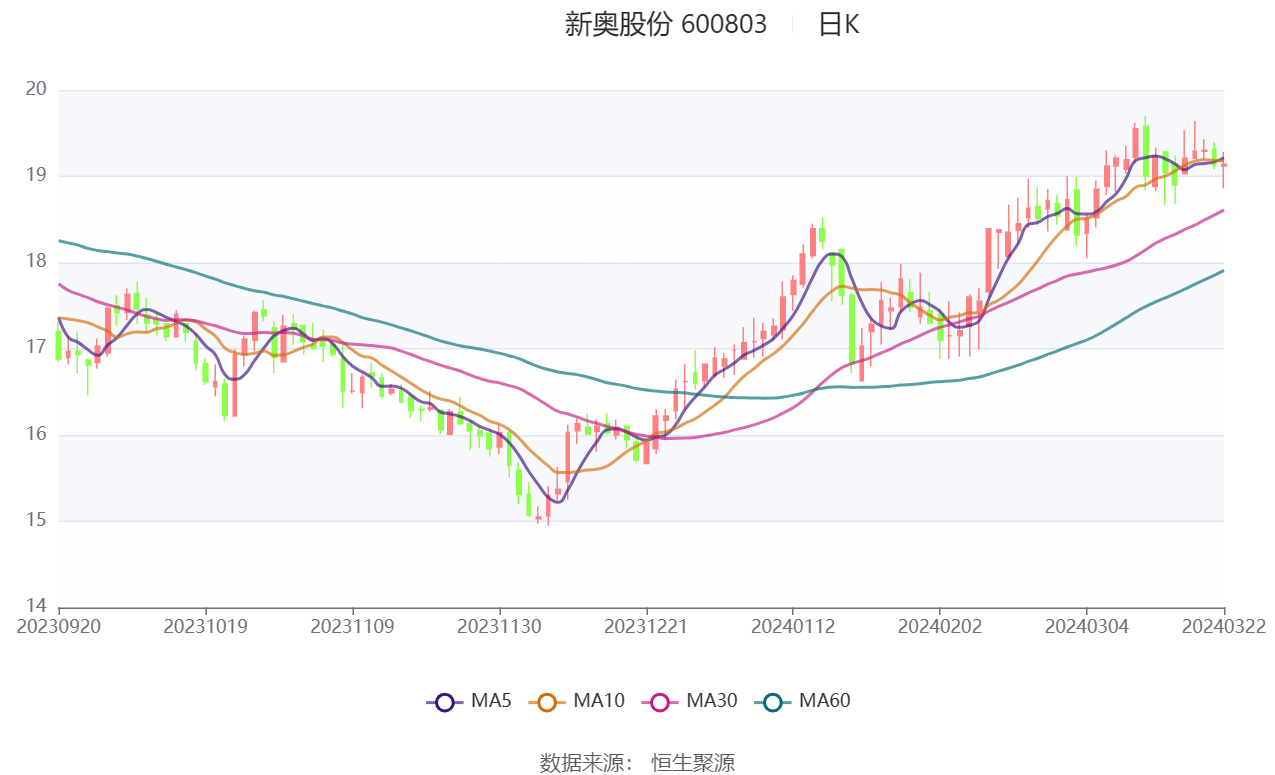Click the x-axis date label 20230920
The height and width of the screenshot is (775, 1275).
[x=59, y=627]
